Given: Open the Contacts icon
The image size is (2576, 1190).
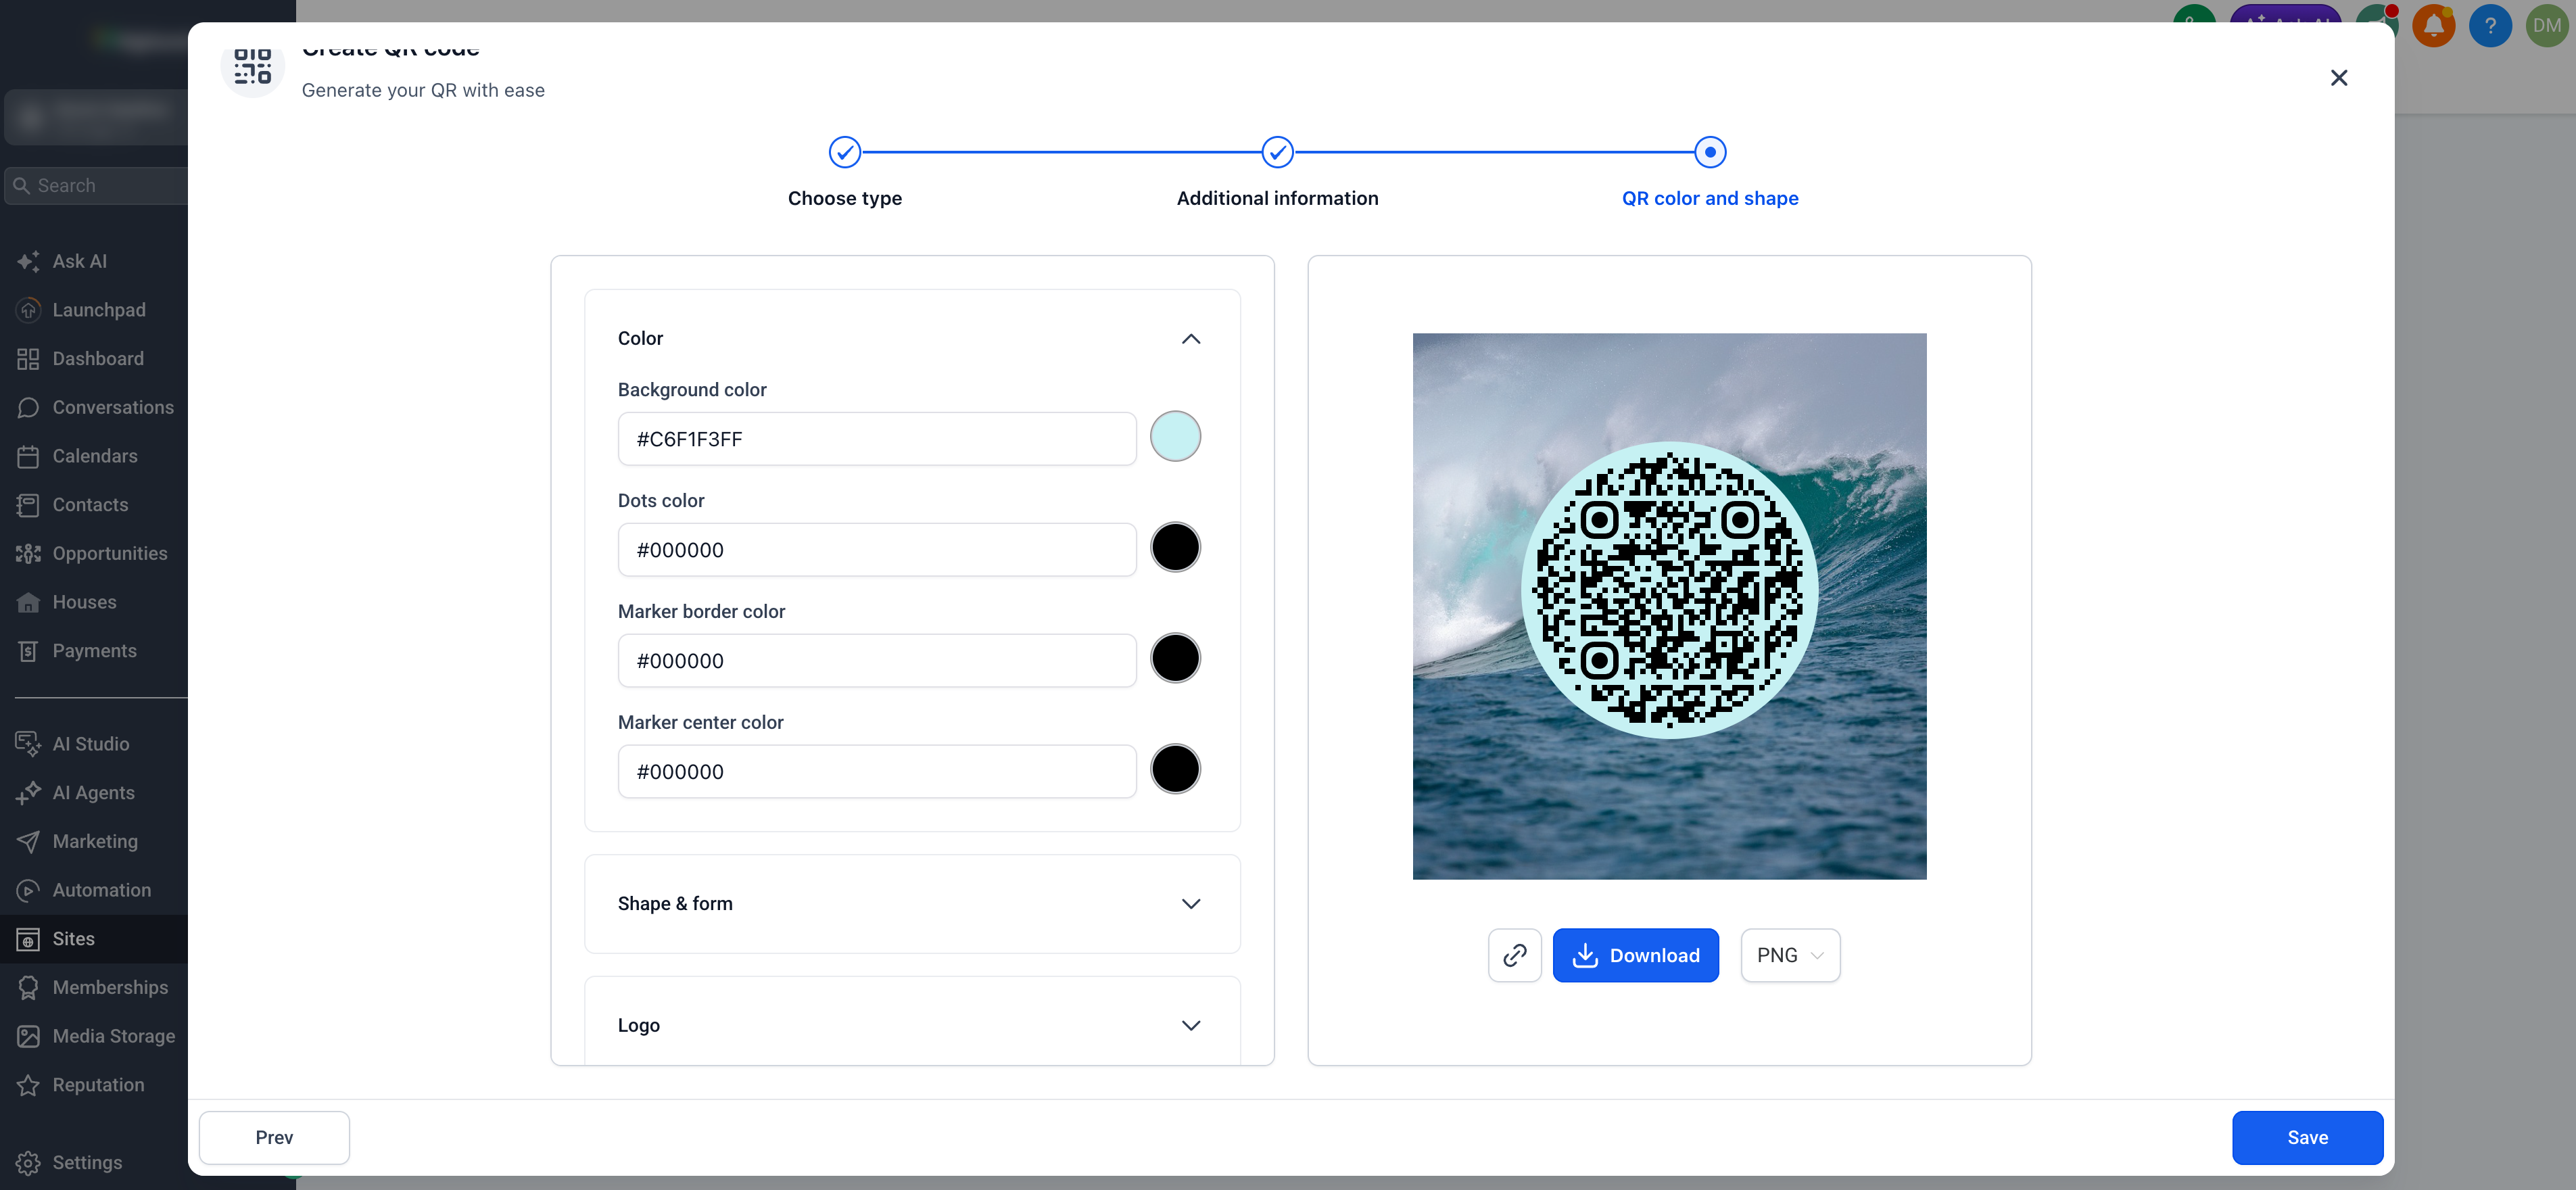Looking at the screenshot, I should coord(28,505).
